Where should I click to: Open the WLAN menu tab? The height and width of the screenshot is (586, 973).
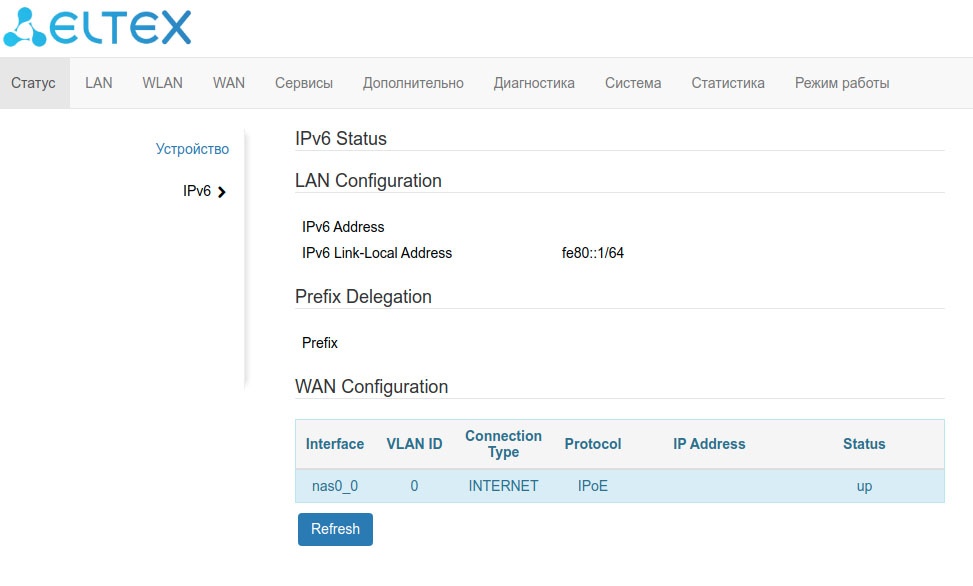(162, 83)
